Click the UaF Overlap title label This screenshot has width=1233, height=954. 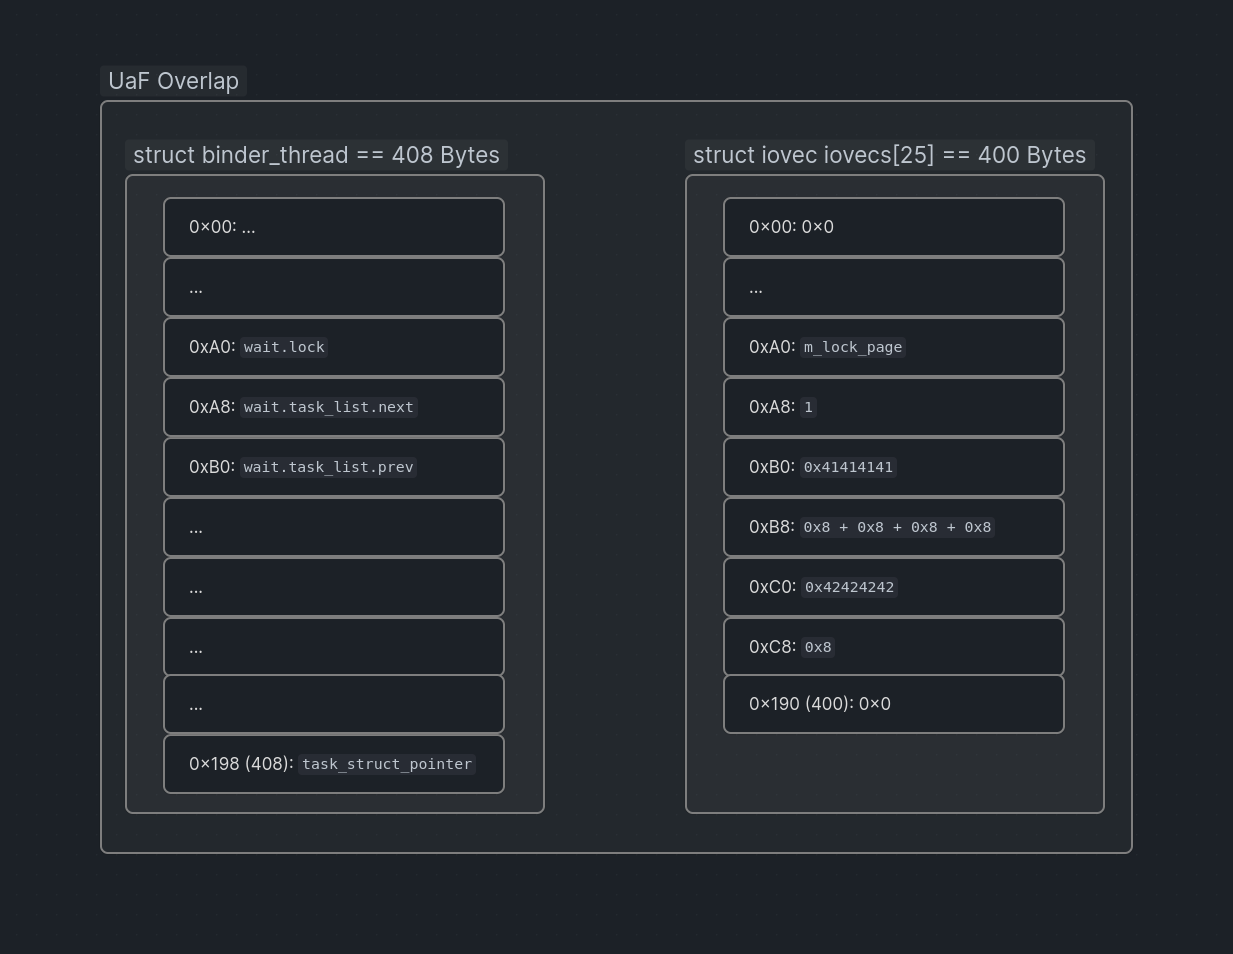tap(173, 82)
